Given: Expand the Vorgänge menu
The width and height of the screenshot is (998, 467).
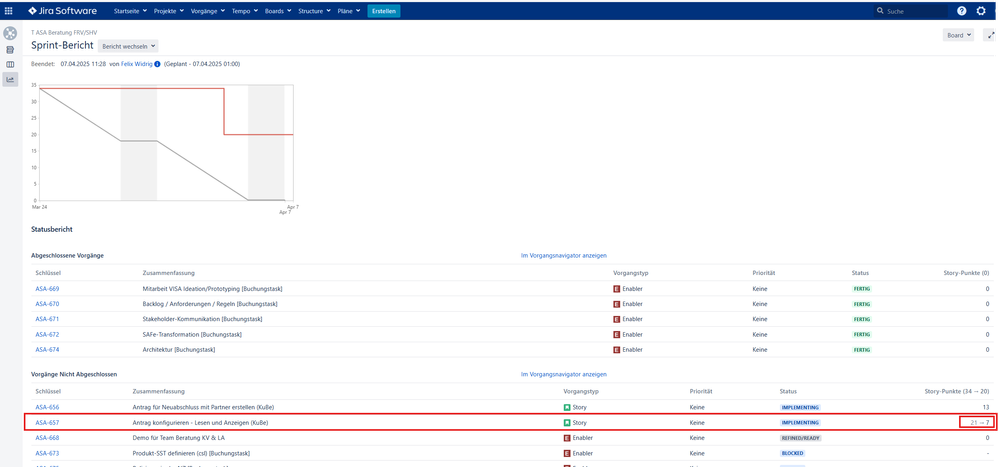Looking at the screenshot, I should click(207, 11).
